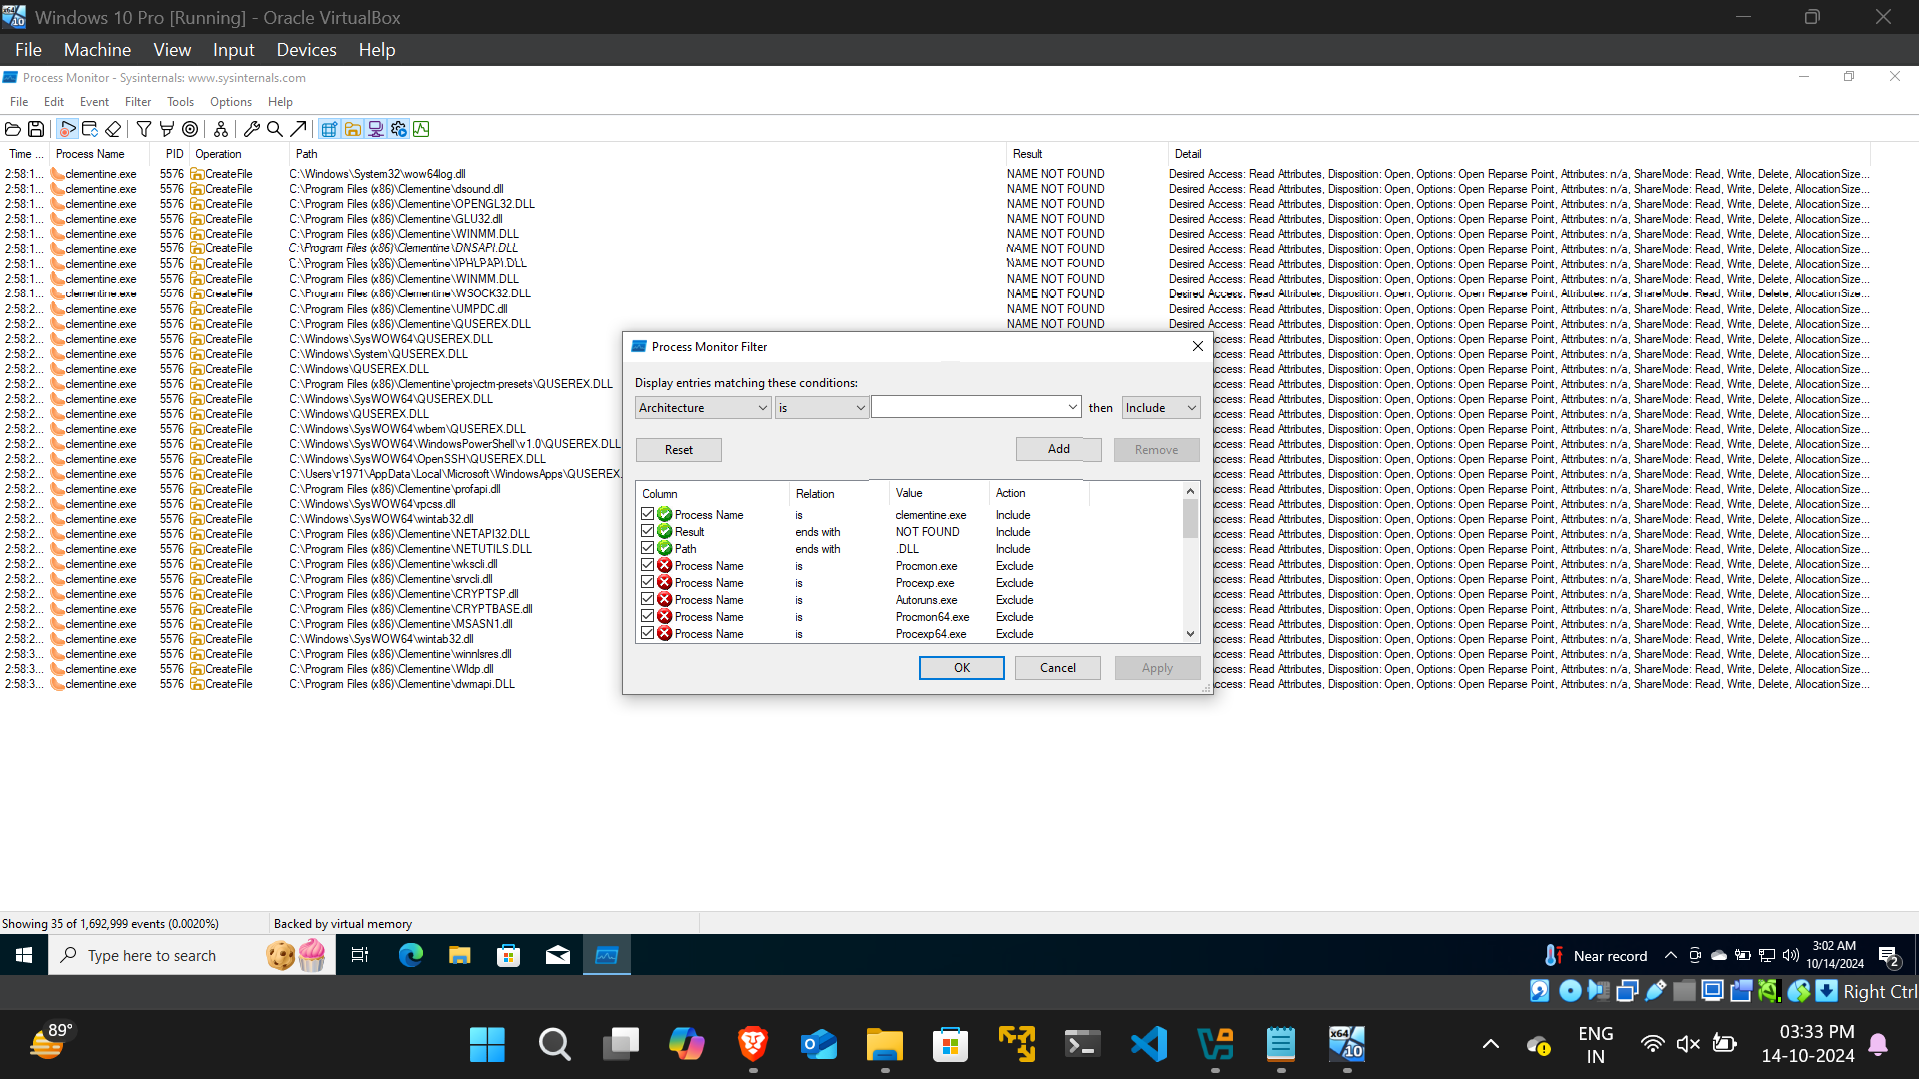
Task: Toggle the Capture events toolbar icon
Action: 67,129
